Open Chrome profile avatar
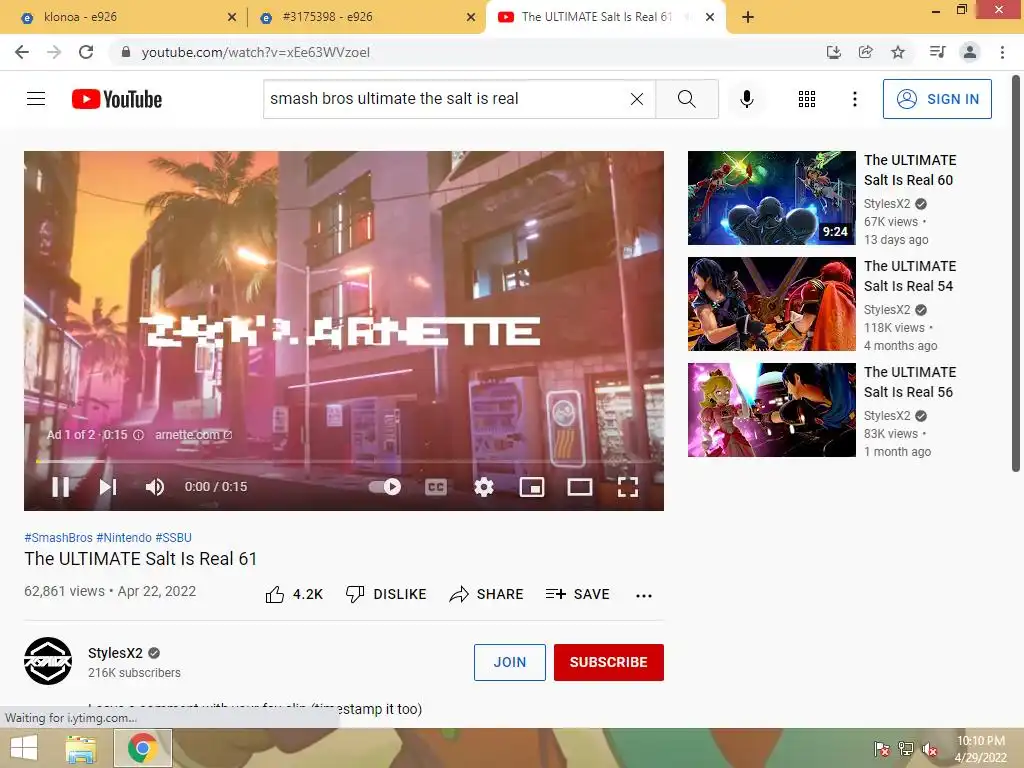The image size is (1024, 768). [x=970, y=52]
